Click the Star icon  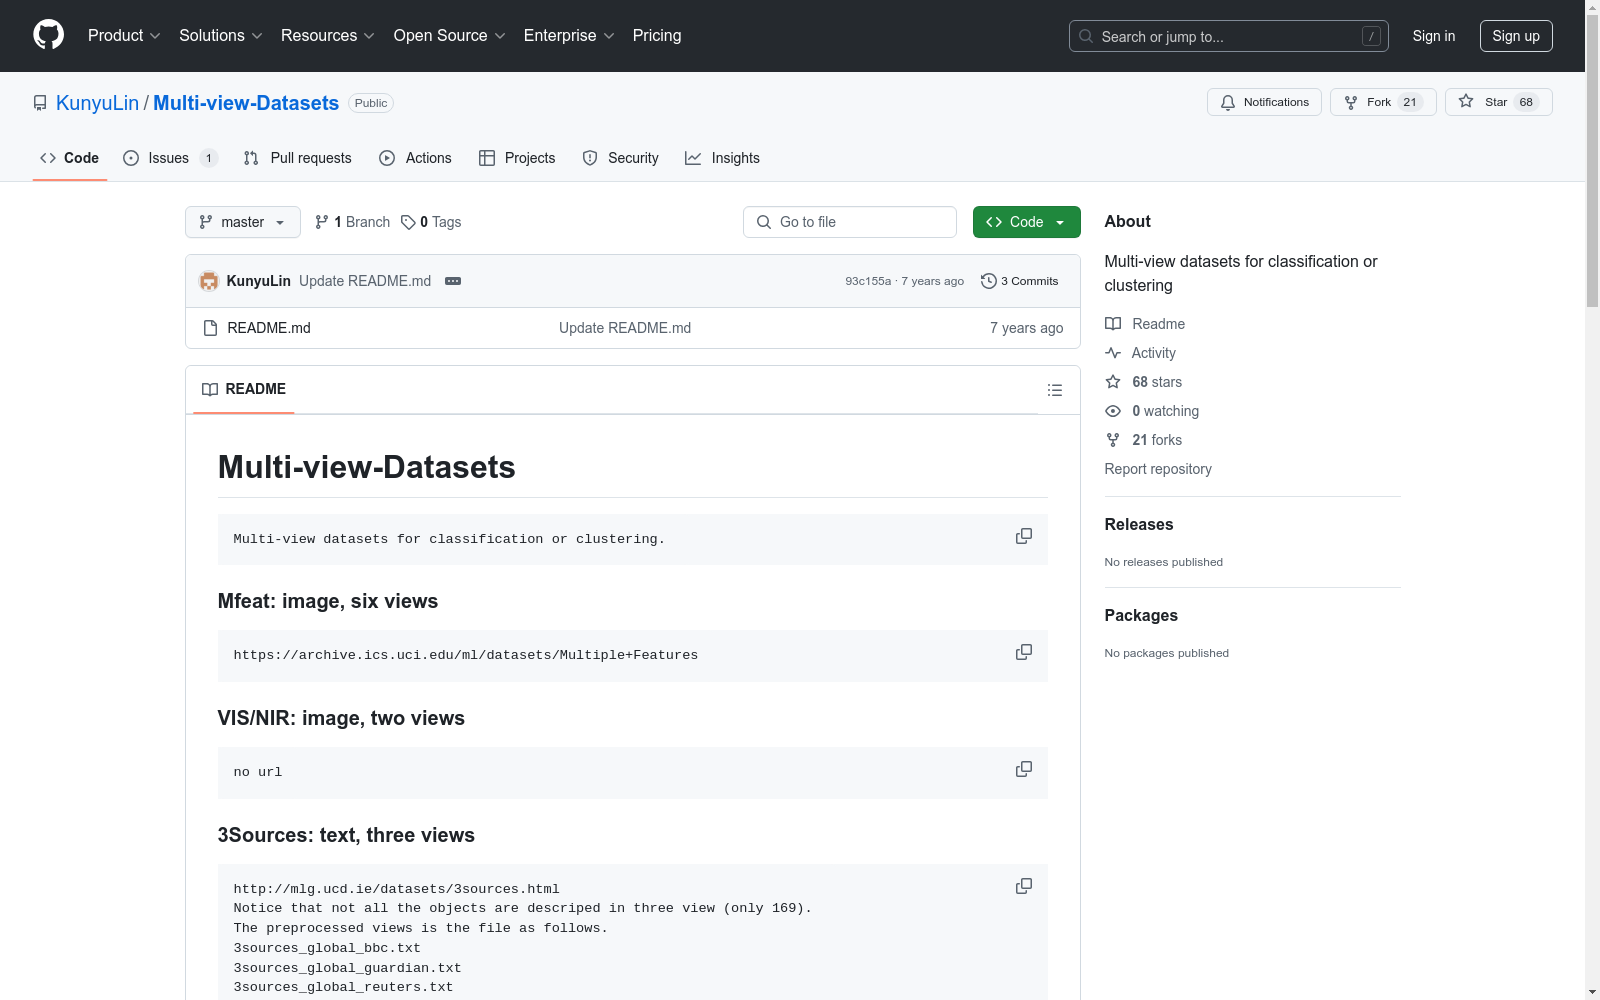pyautogui.click(x=1466, y=101)
